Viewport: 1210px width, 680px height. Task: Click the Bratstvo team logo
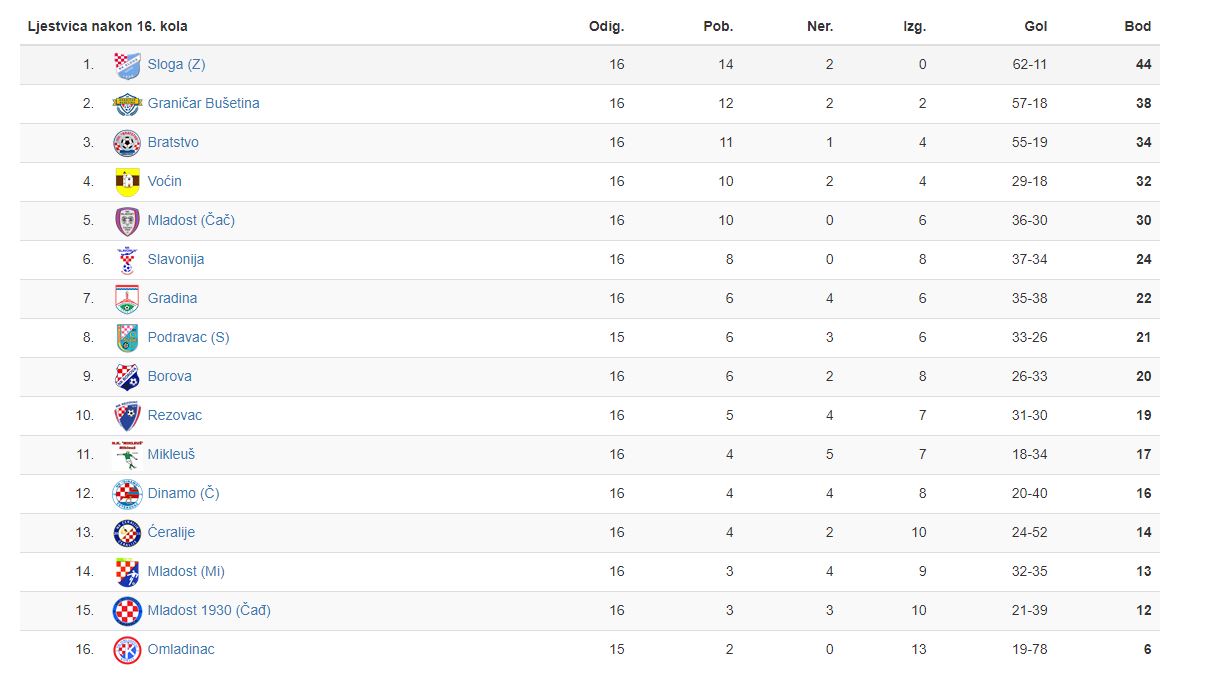click(x=127, y=142)
